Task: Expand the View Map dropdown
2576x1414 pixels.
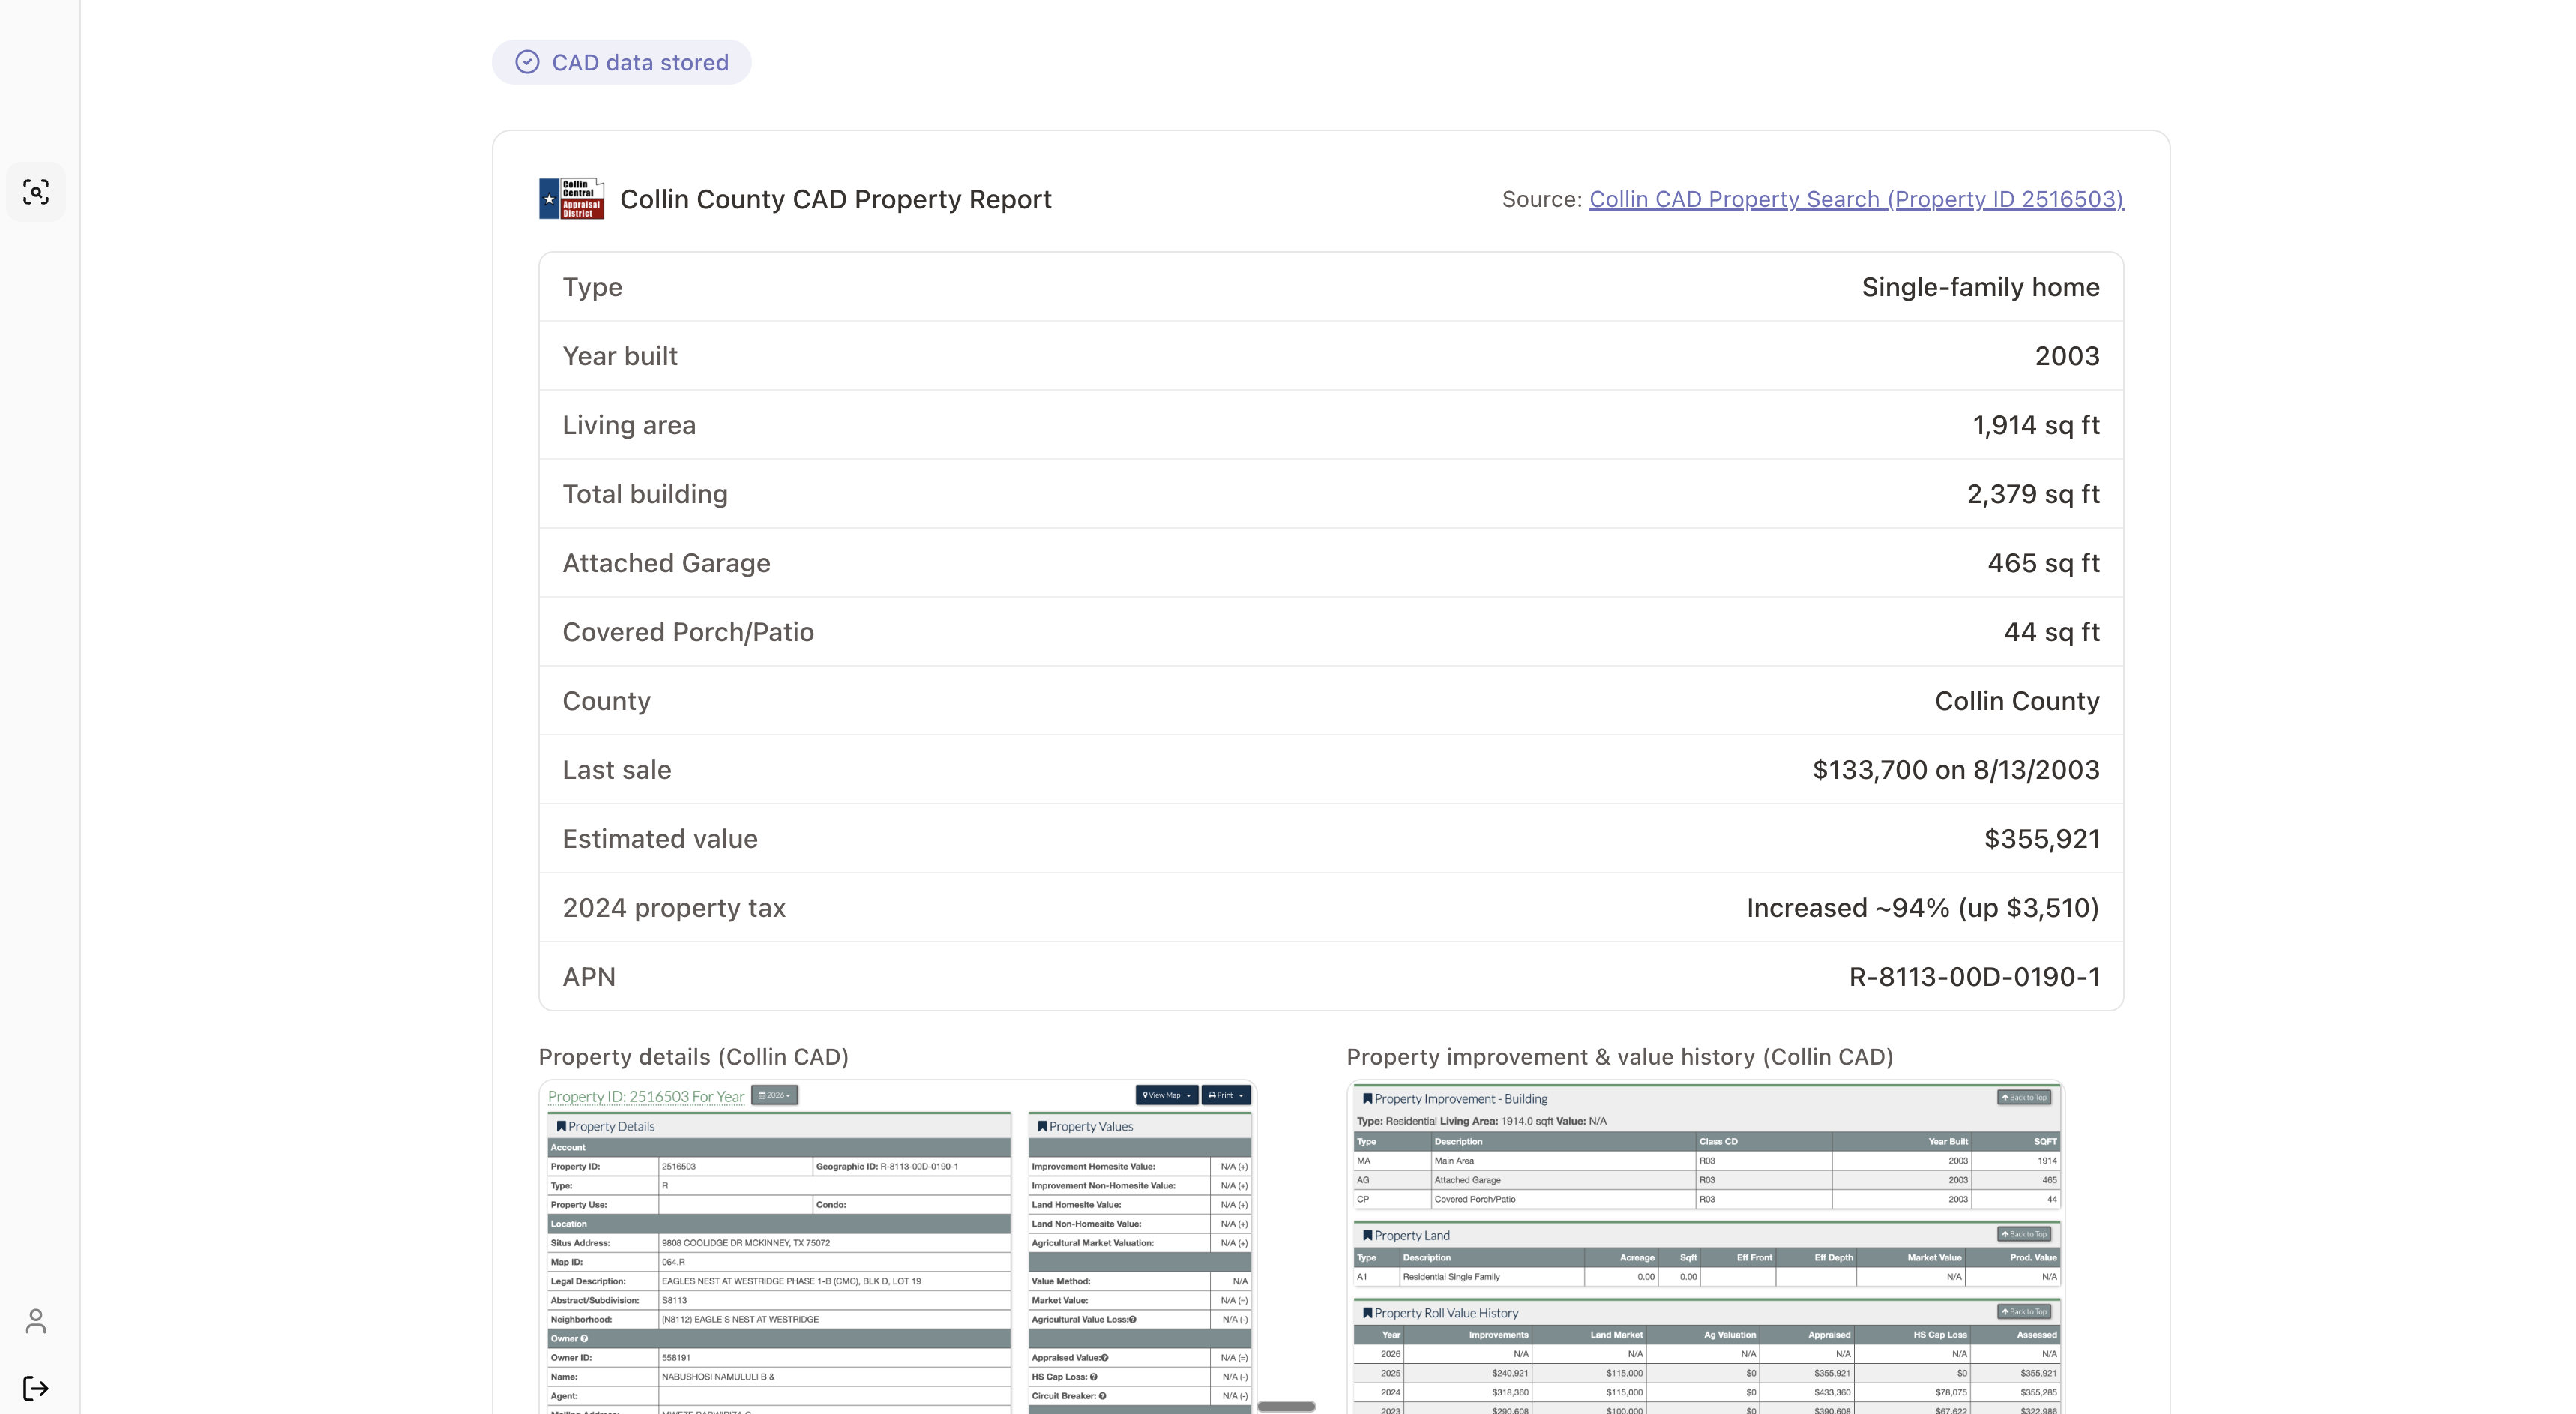Action: point(1166,1095)
